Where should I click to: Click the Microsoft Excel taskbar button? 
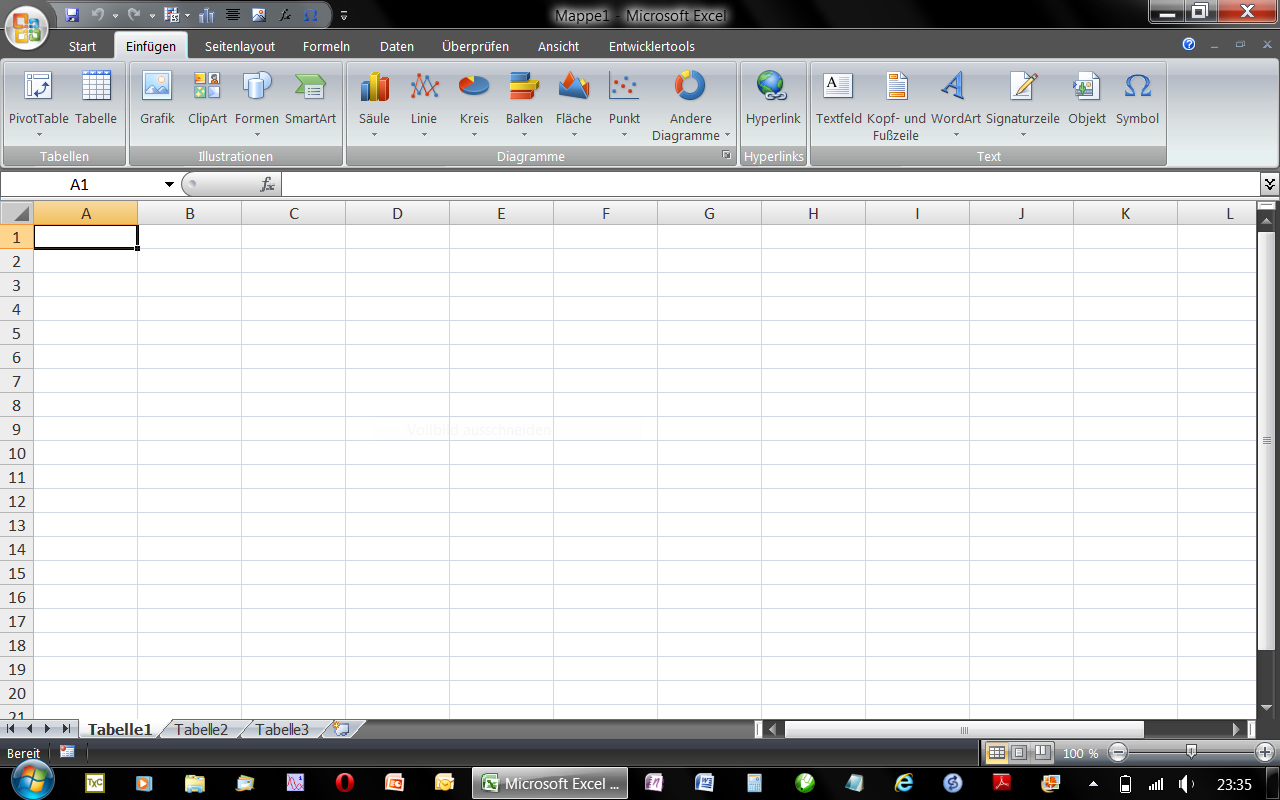click(x=551, y=783)
